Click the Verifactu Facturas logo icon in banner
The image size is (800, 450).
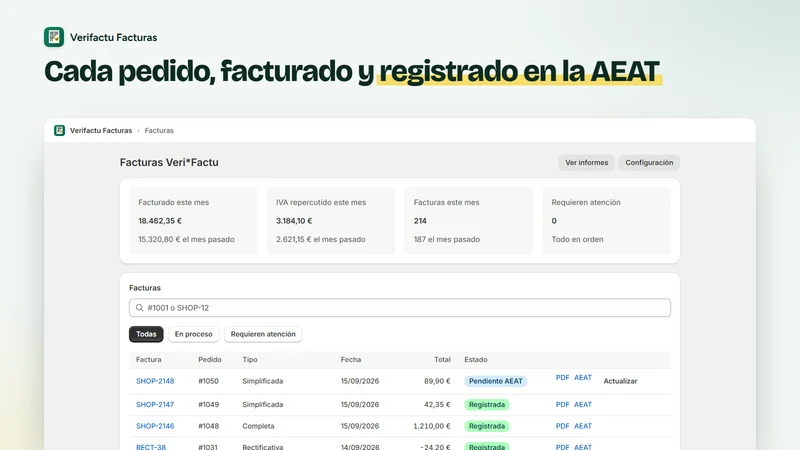click(x=54, y=37)
